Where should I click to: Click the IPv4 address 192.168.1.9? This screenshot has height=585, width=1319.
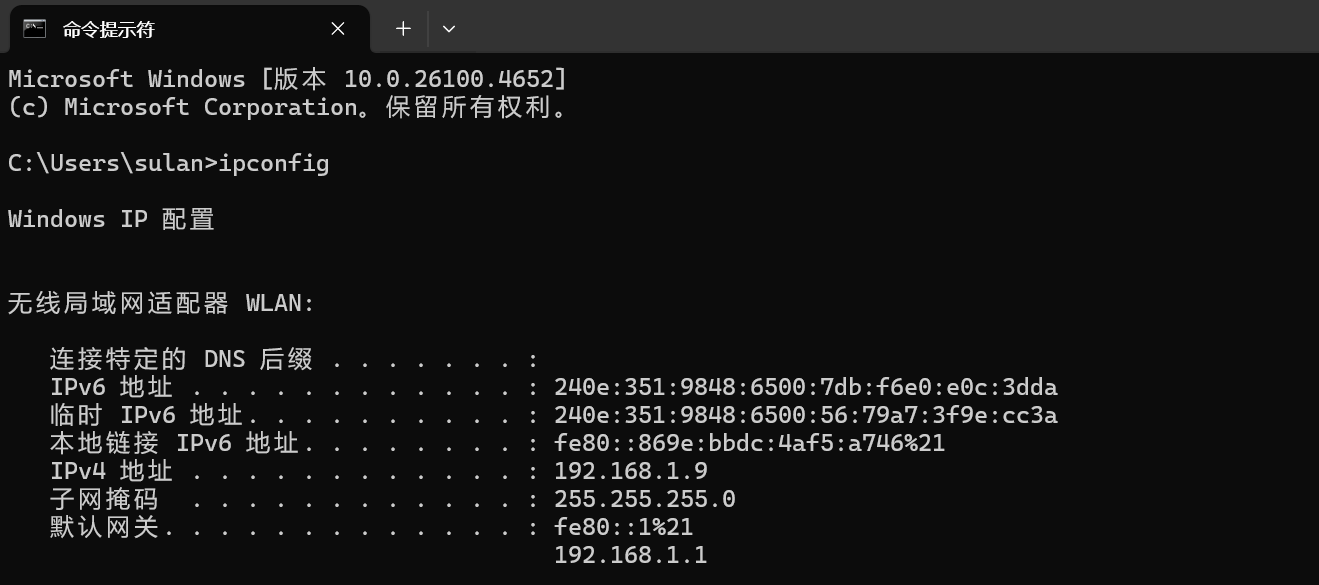coord(630,471)
